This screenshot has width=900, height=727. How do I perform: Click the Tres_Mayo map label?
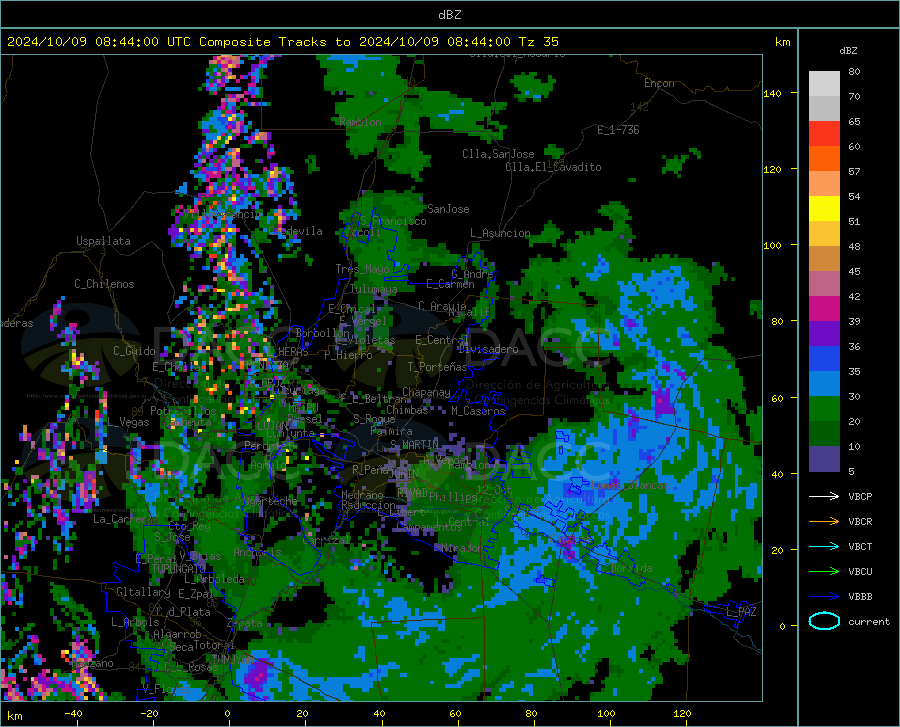click(363, 269)
